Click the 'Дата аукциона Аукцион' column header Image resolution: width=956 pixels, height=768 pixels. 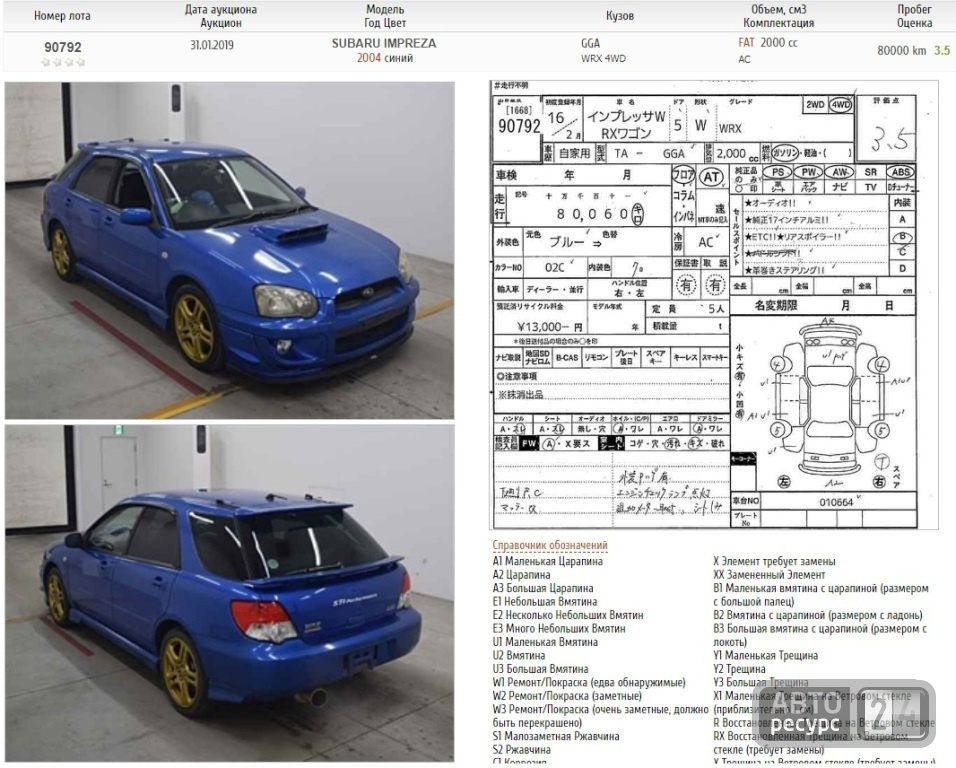tap(221, 16)
